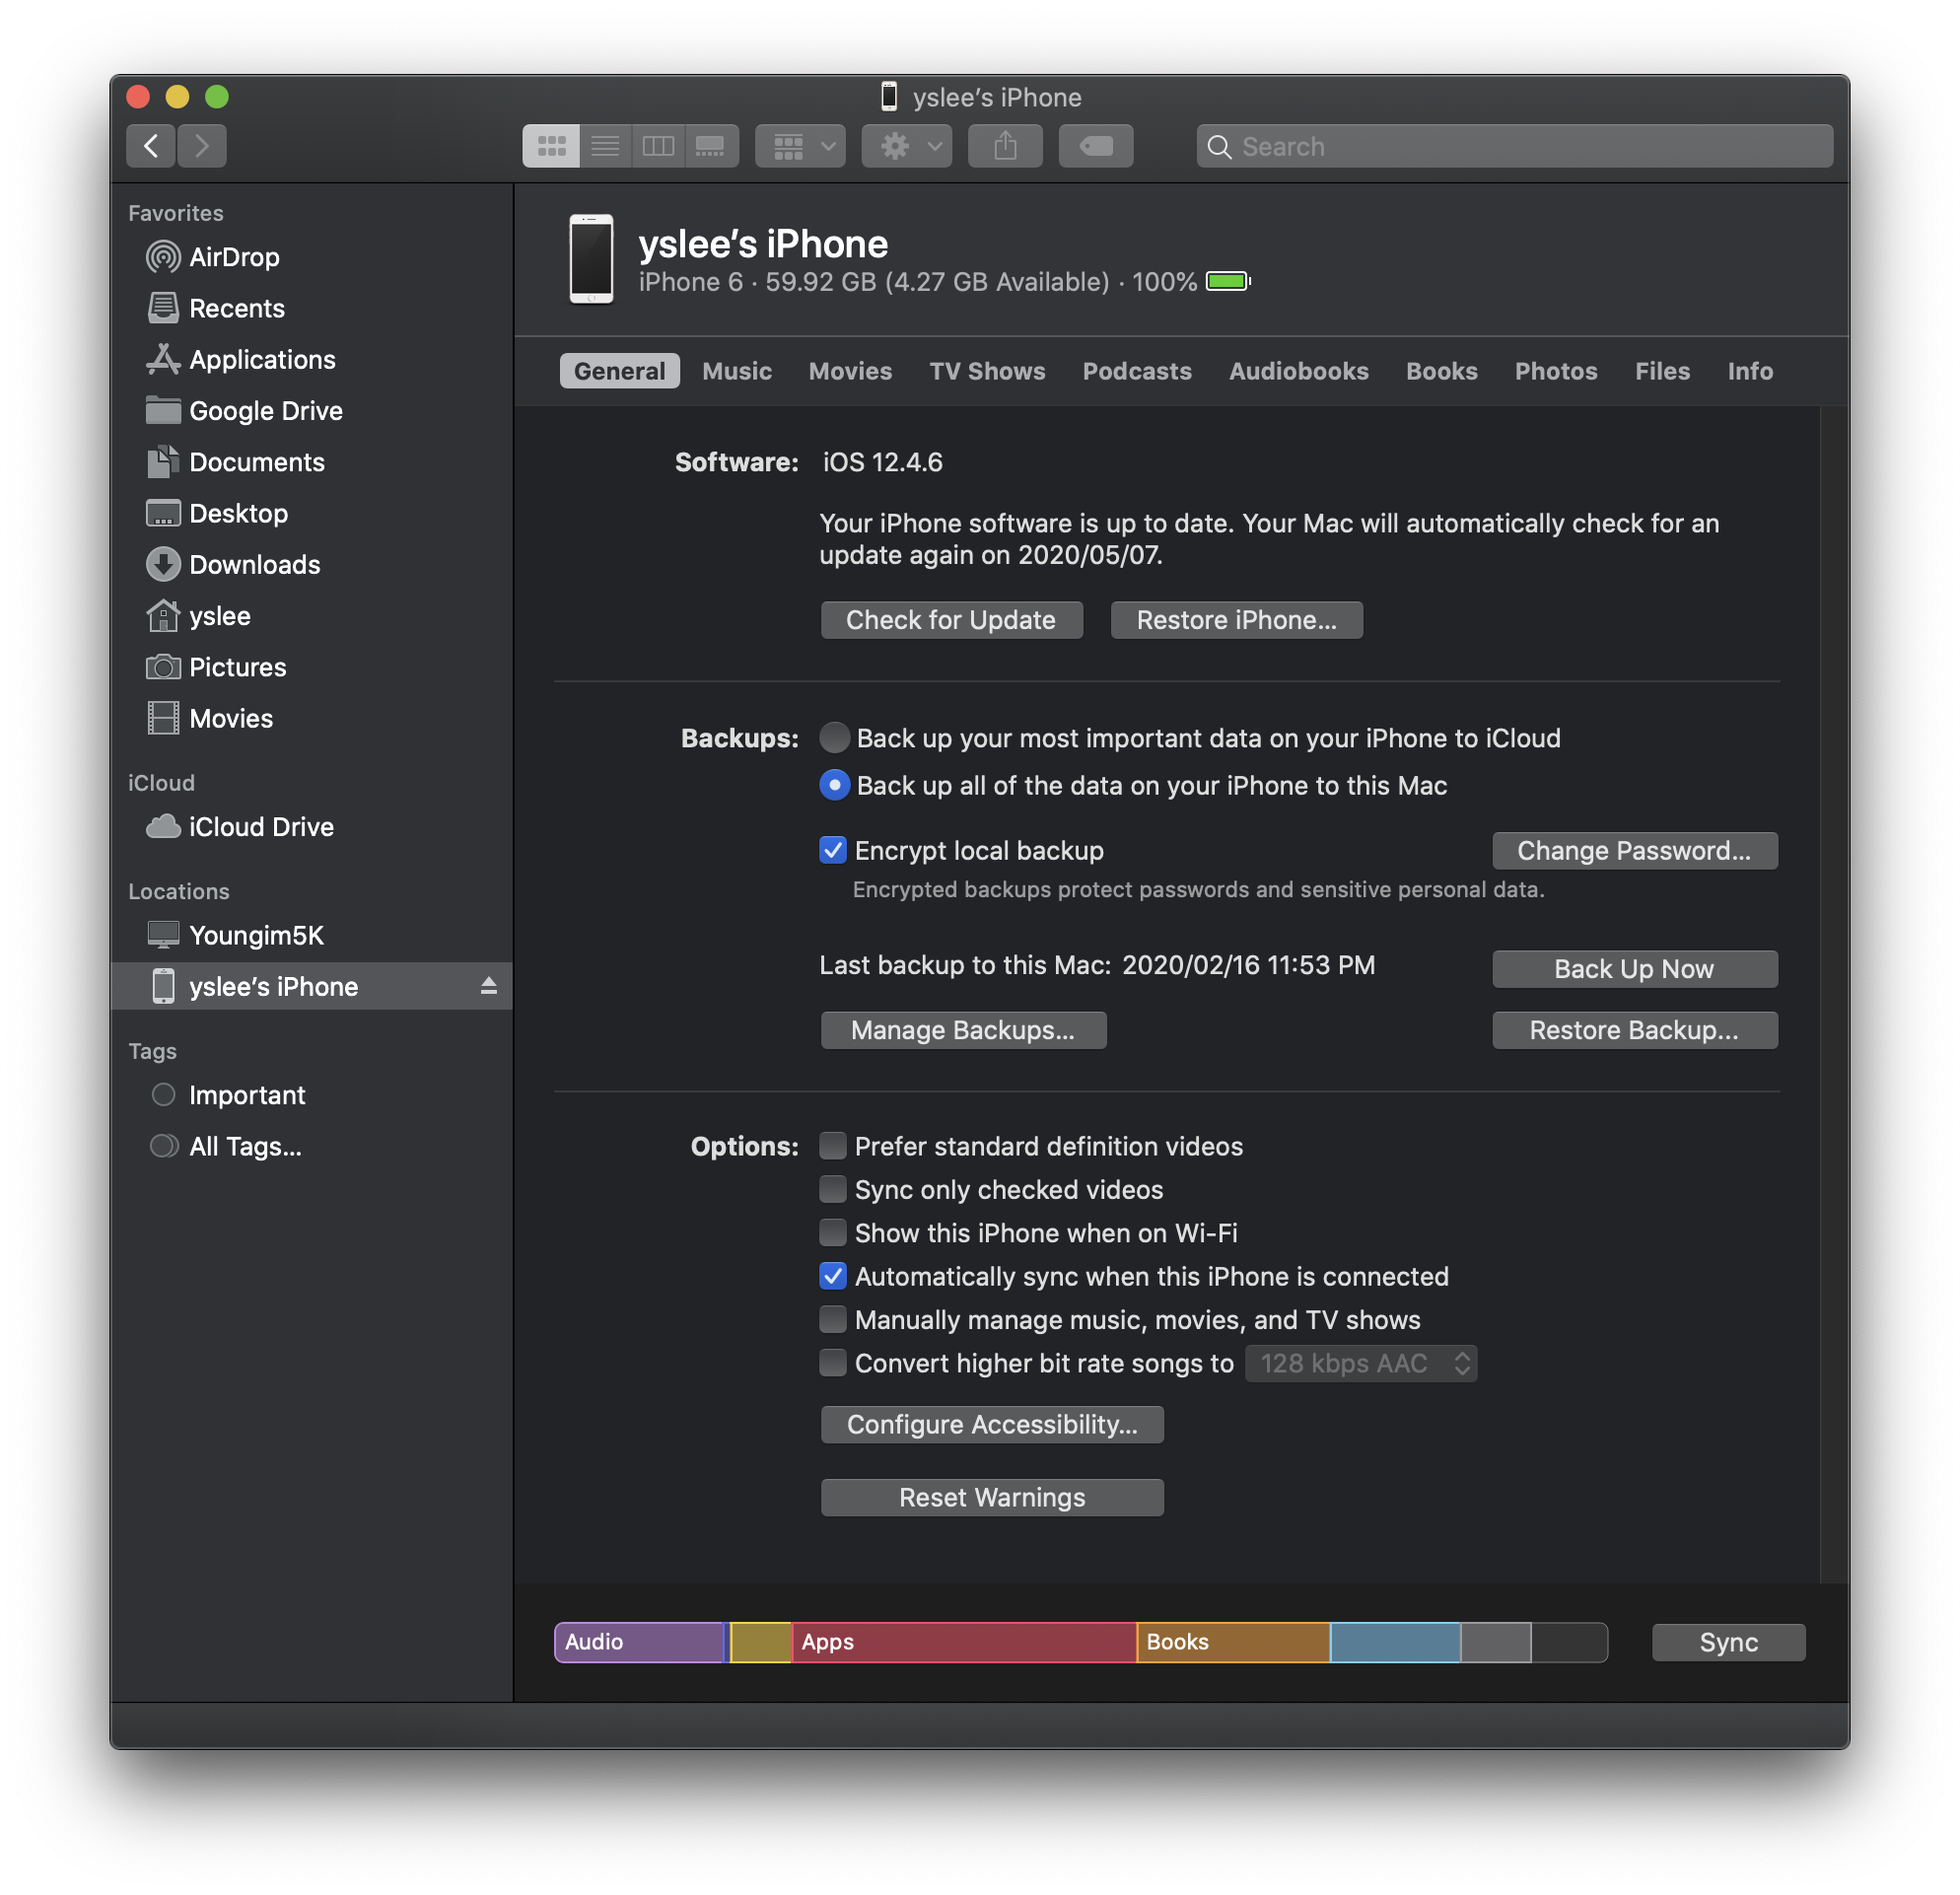This screenshot has height=1895, width=1960.
Task: Open the gear action menu dropdown
Action: point(907,146)
